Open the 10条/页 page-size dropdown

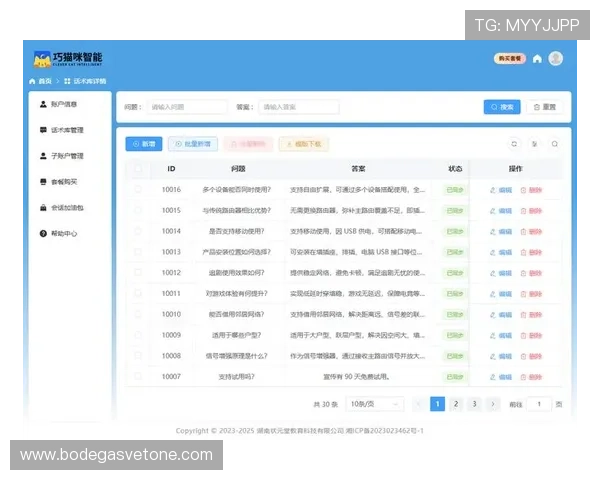pyautogui.click(x=375, y=404)
